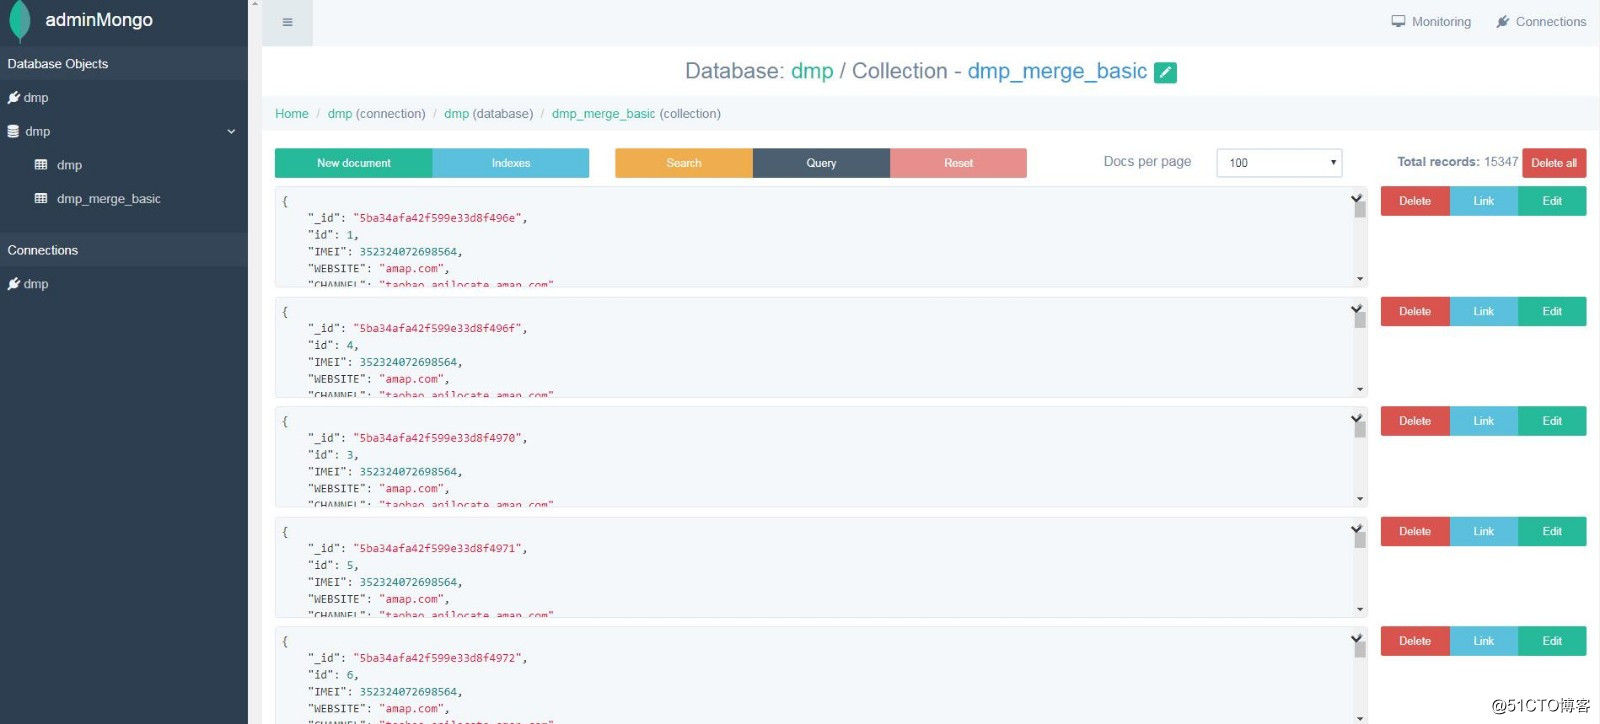Image resolution: width=1600 pixels, height=724 pixels.
Task: Open dmp connection breadcrumb link
Action: pos(340,114)
